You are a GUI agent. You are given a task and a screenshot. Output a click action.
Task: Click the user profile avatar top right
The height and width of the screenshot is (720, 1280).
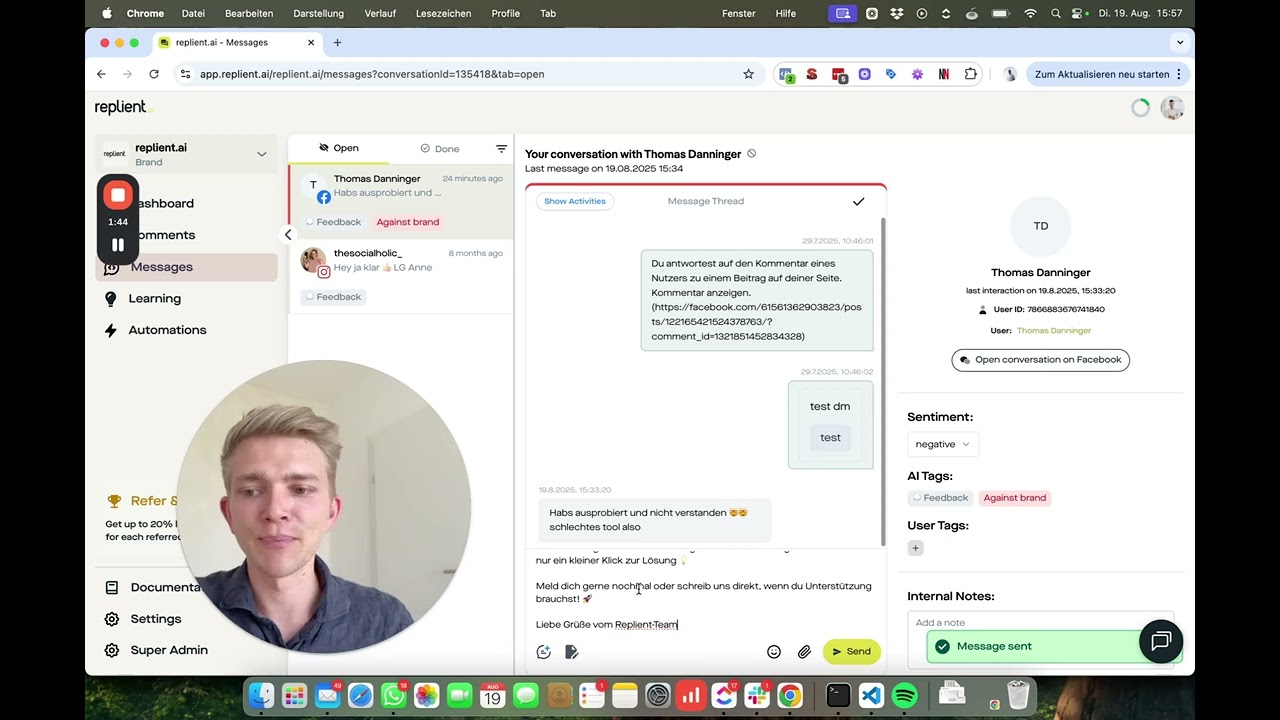(x=1172, y=108)
